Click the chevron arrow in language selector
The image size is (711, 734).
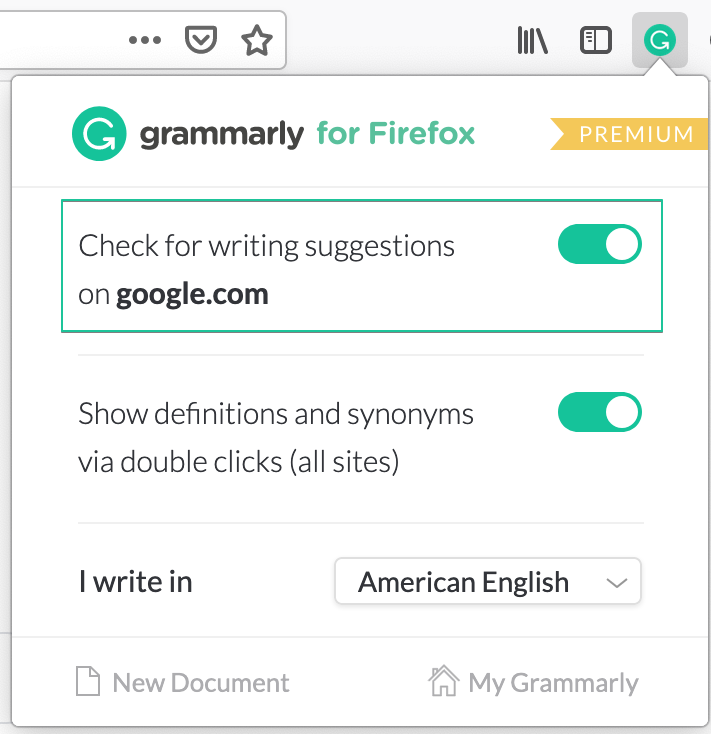[617, 582]
